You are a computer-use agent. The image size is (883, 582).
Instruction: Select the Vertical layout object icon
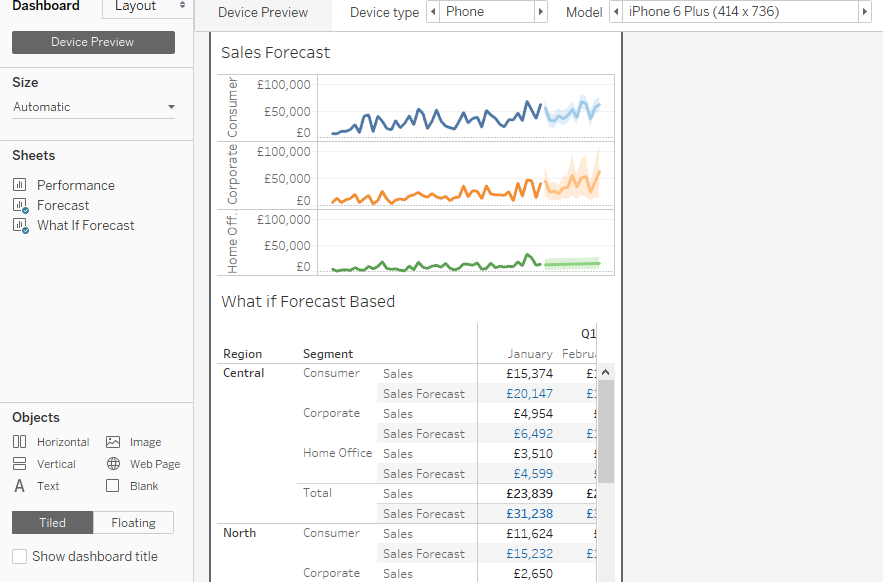19,464
